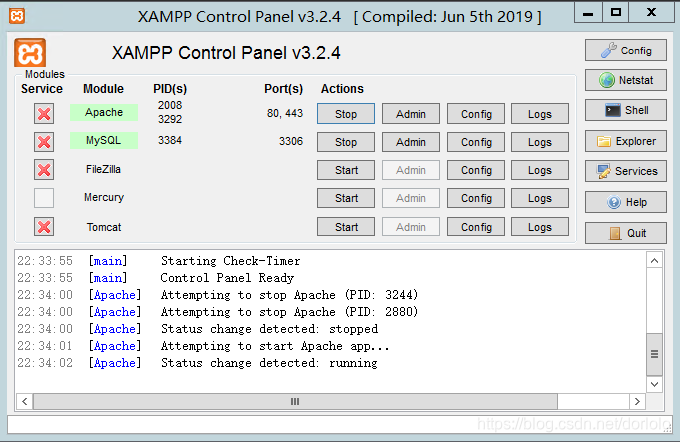Open MySQL Admin page
This screenshot has height=442, width=680.
(411, 142)
